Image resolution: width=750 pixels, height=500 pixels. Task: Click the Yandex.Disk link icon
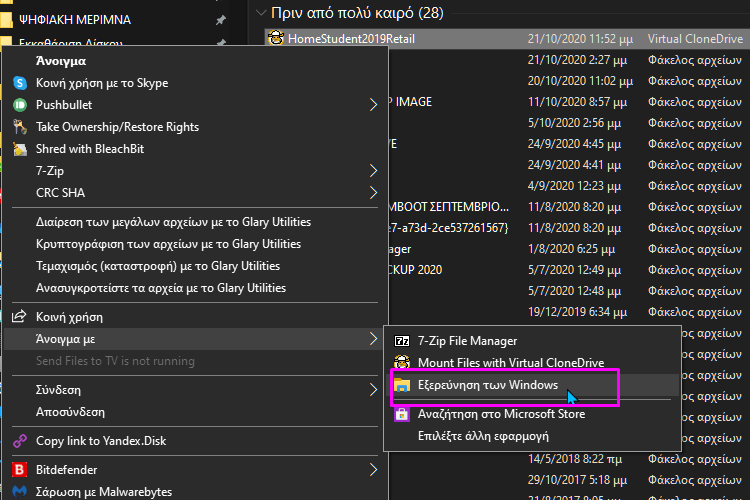coord(20,441)
